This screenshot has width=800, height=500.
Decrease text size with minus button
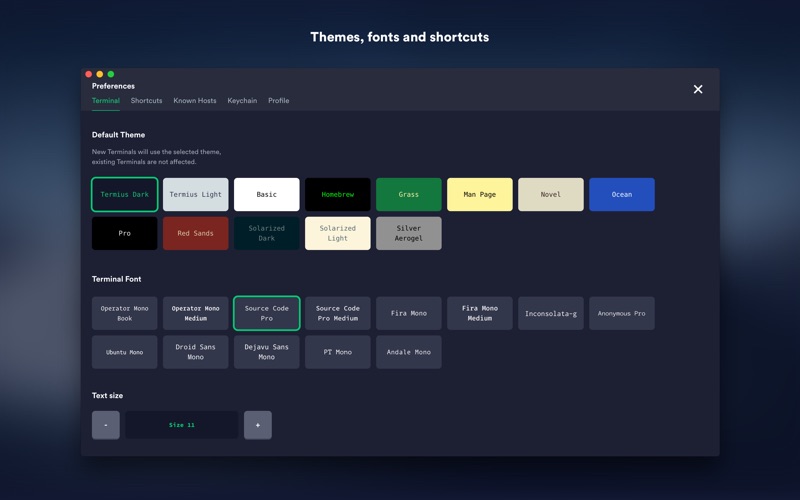click(x=106, y=425)
